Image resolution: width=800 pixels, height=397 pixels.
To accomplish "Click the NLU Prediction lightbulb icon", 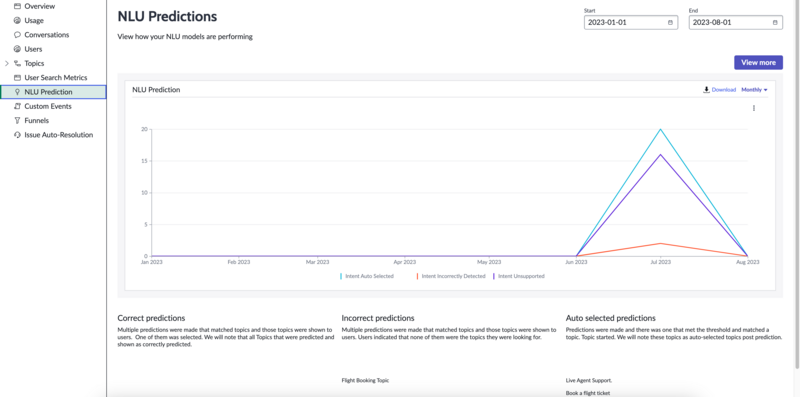I will [17, 92].
